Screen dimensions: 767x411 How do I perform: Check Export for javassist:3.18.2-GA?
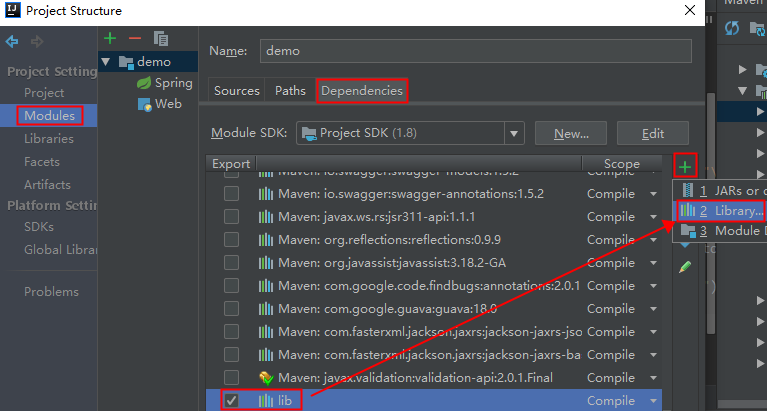tap(231, 263)
